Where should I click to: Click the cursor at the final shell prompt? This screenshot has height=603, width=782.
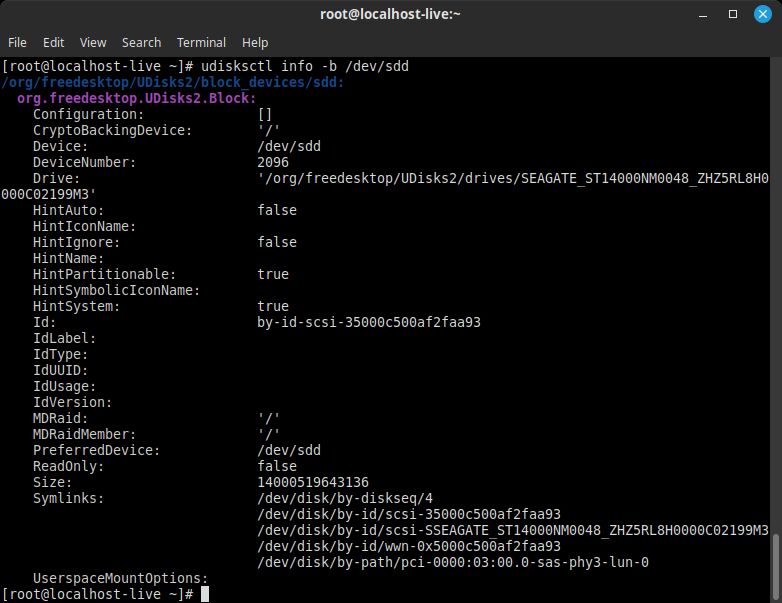tap(204, 594)
